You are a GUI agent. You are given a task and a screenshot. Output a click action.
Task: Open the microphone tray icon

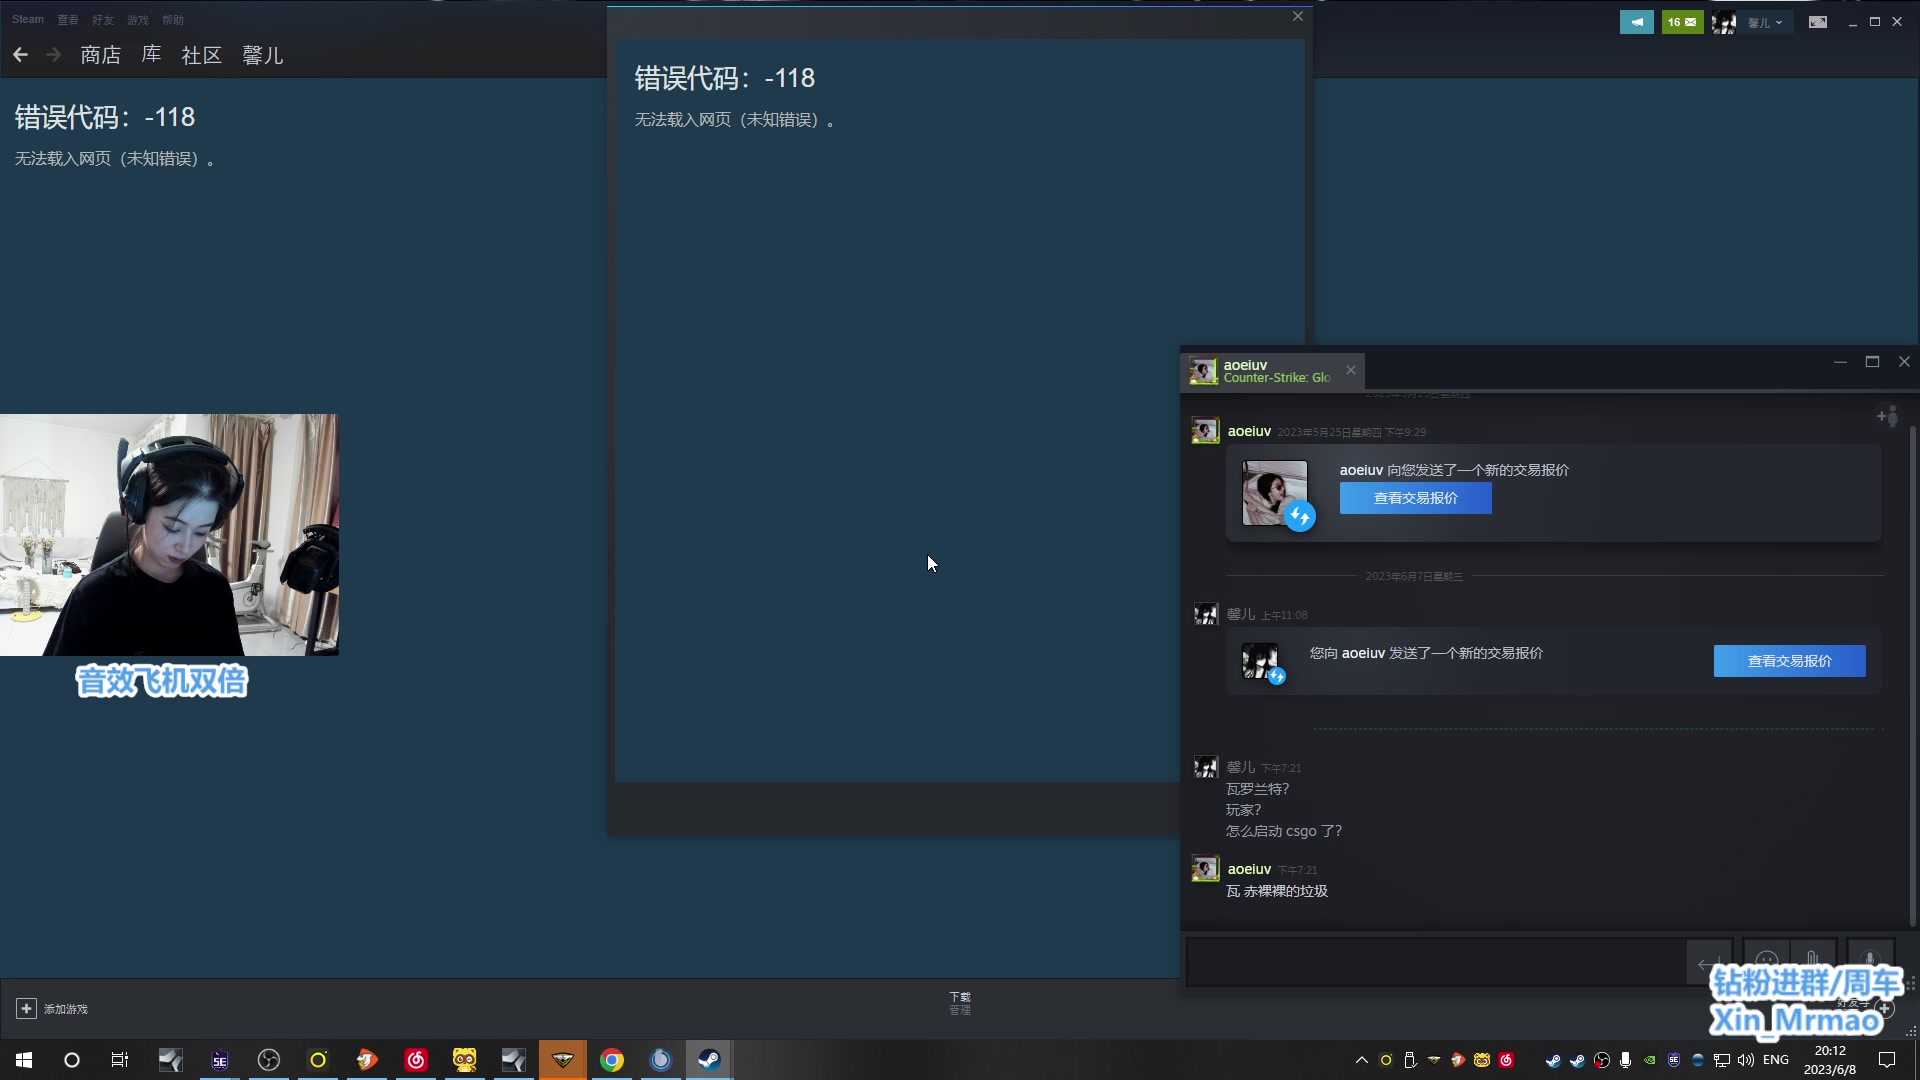(x=1626, y=1060)
